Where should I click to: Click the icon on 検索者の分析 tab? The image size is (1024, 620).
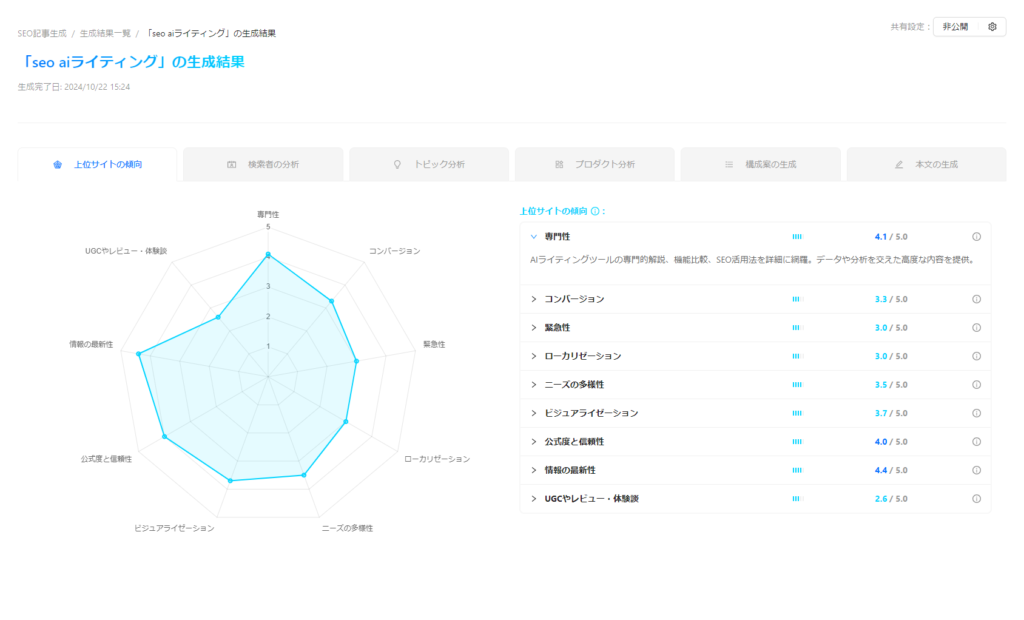pos(231,165)
